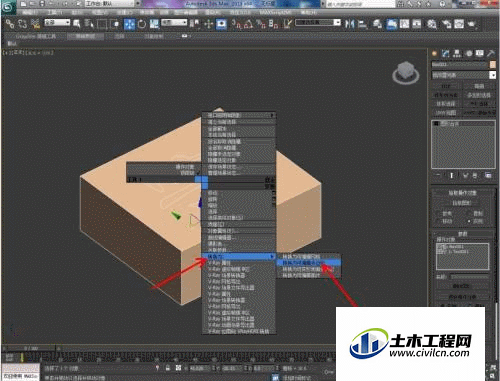Click the 3ds Max application button

pos(8,7)
